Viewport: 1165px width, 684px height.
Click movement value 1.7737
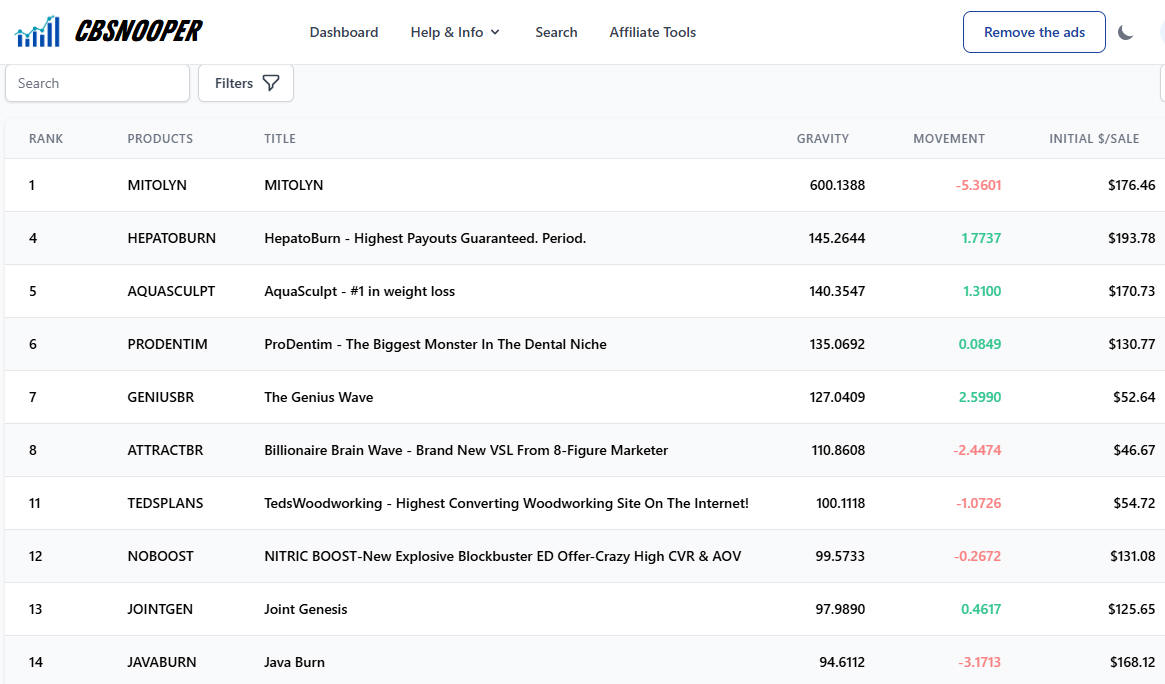pos(981,238)
